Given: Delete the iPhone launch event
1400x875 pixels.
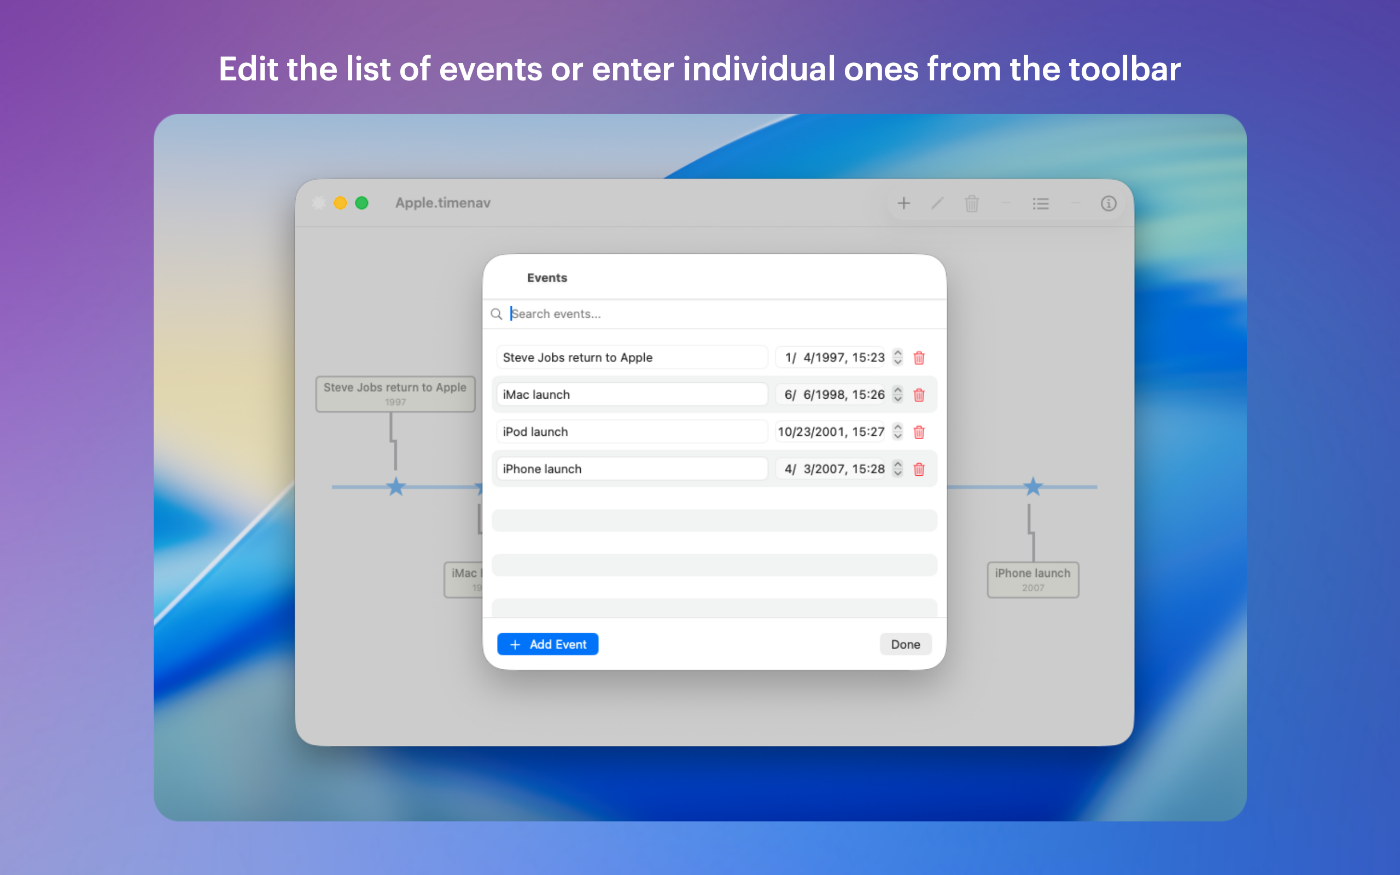Looking at the screenshot, I should [x=919, y=469].
